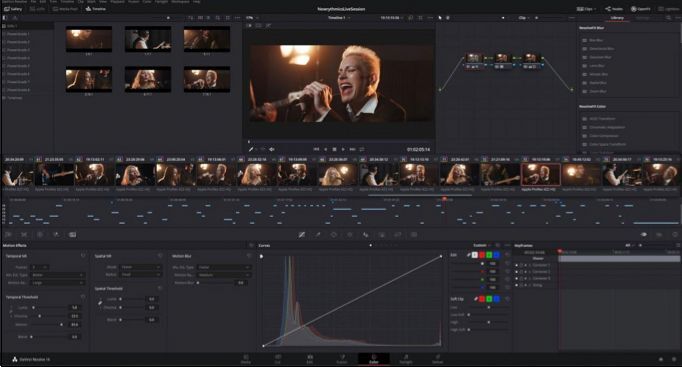Open Project Settings gear icon
The height and width of the screenshot is (367, 682).
(x=675, y=359)
